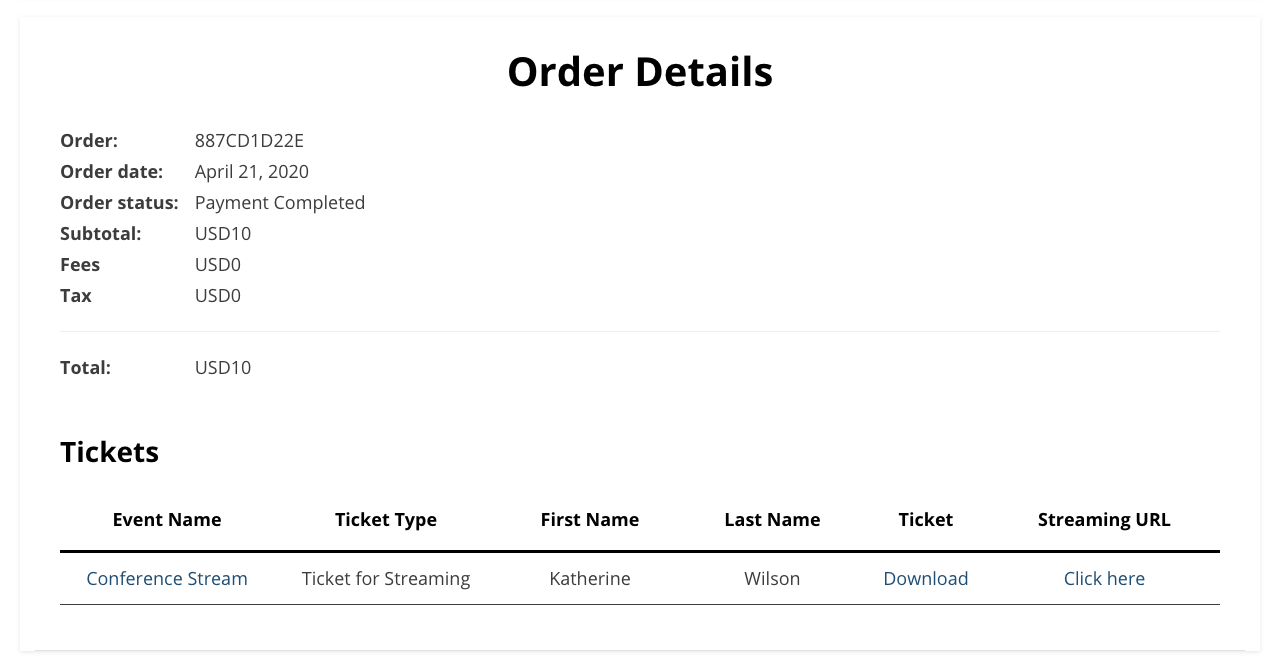Open the Conference Stream event page
The width and height of the screenshot is (1279, 666).
(x=166, y=578)
